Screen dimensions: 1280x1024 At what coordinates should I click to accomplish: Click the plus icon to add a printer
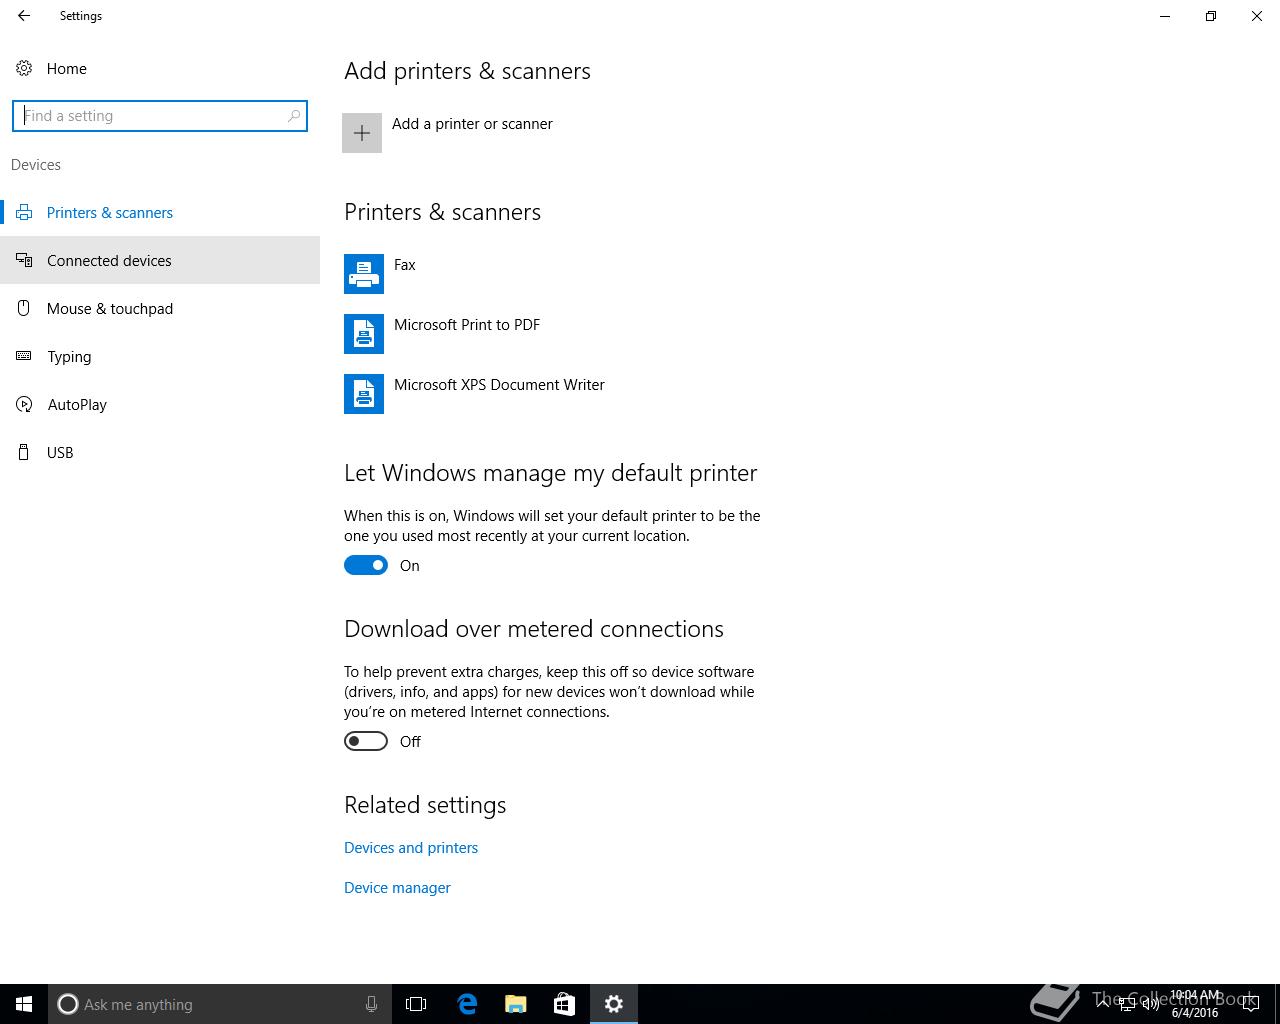(362, 133)
